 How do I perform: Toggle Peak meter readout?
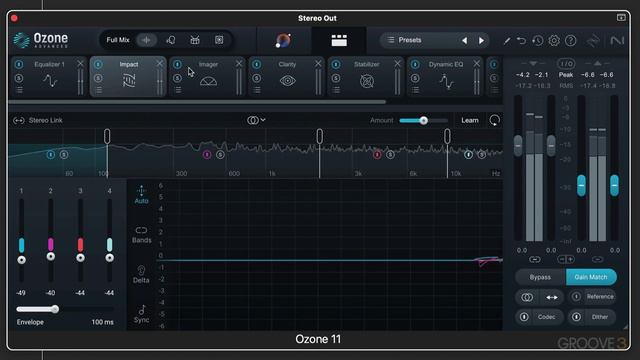566,75
